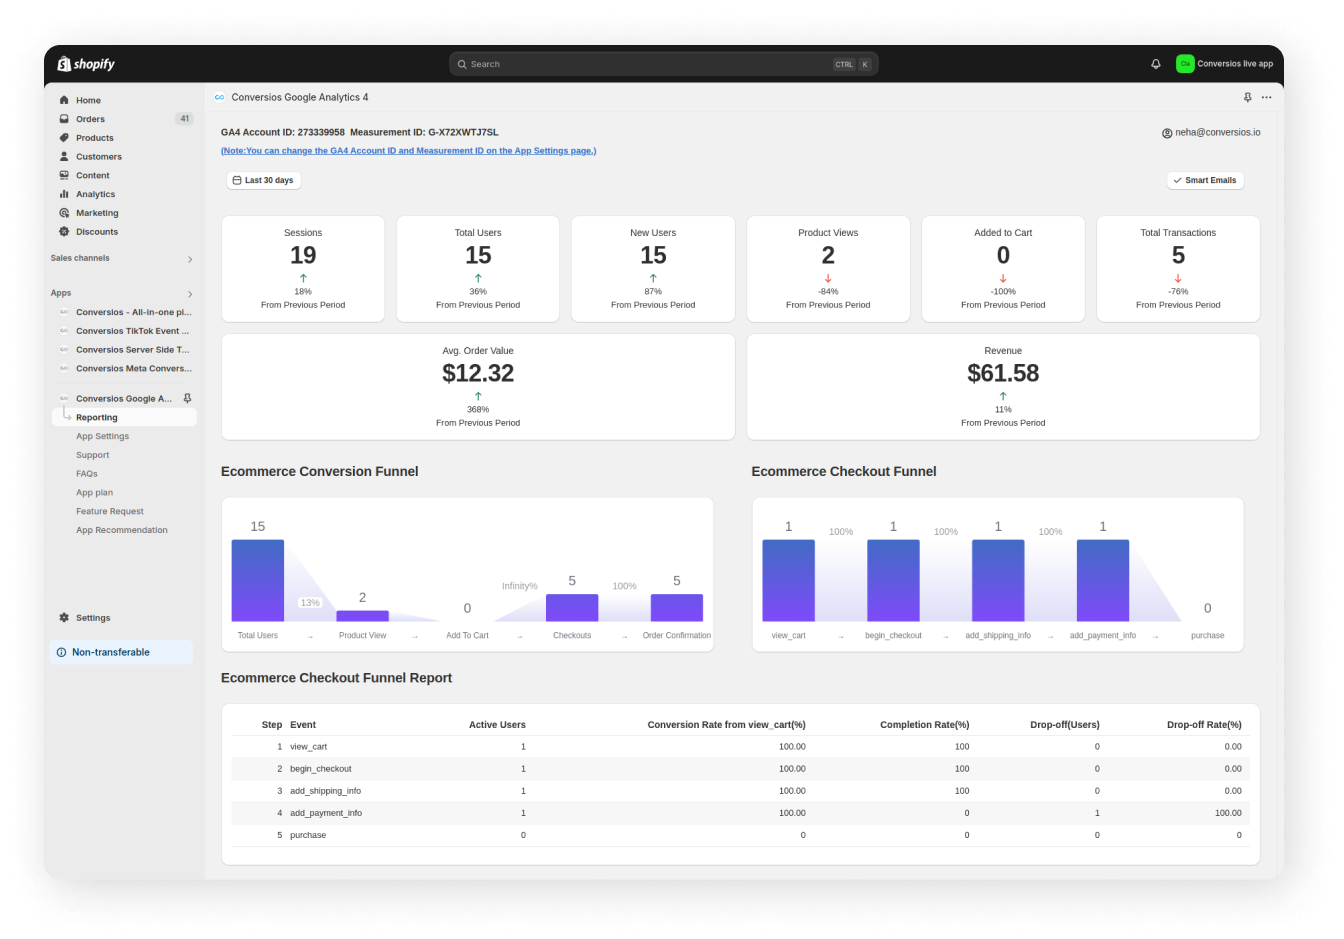Viewport: 1344px width, 939px height.
Task: Open the Conversios live app account avatar
Action: (x=1185, y=64)
